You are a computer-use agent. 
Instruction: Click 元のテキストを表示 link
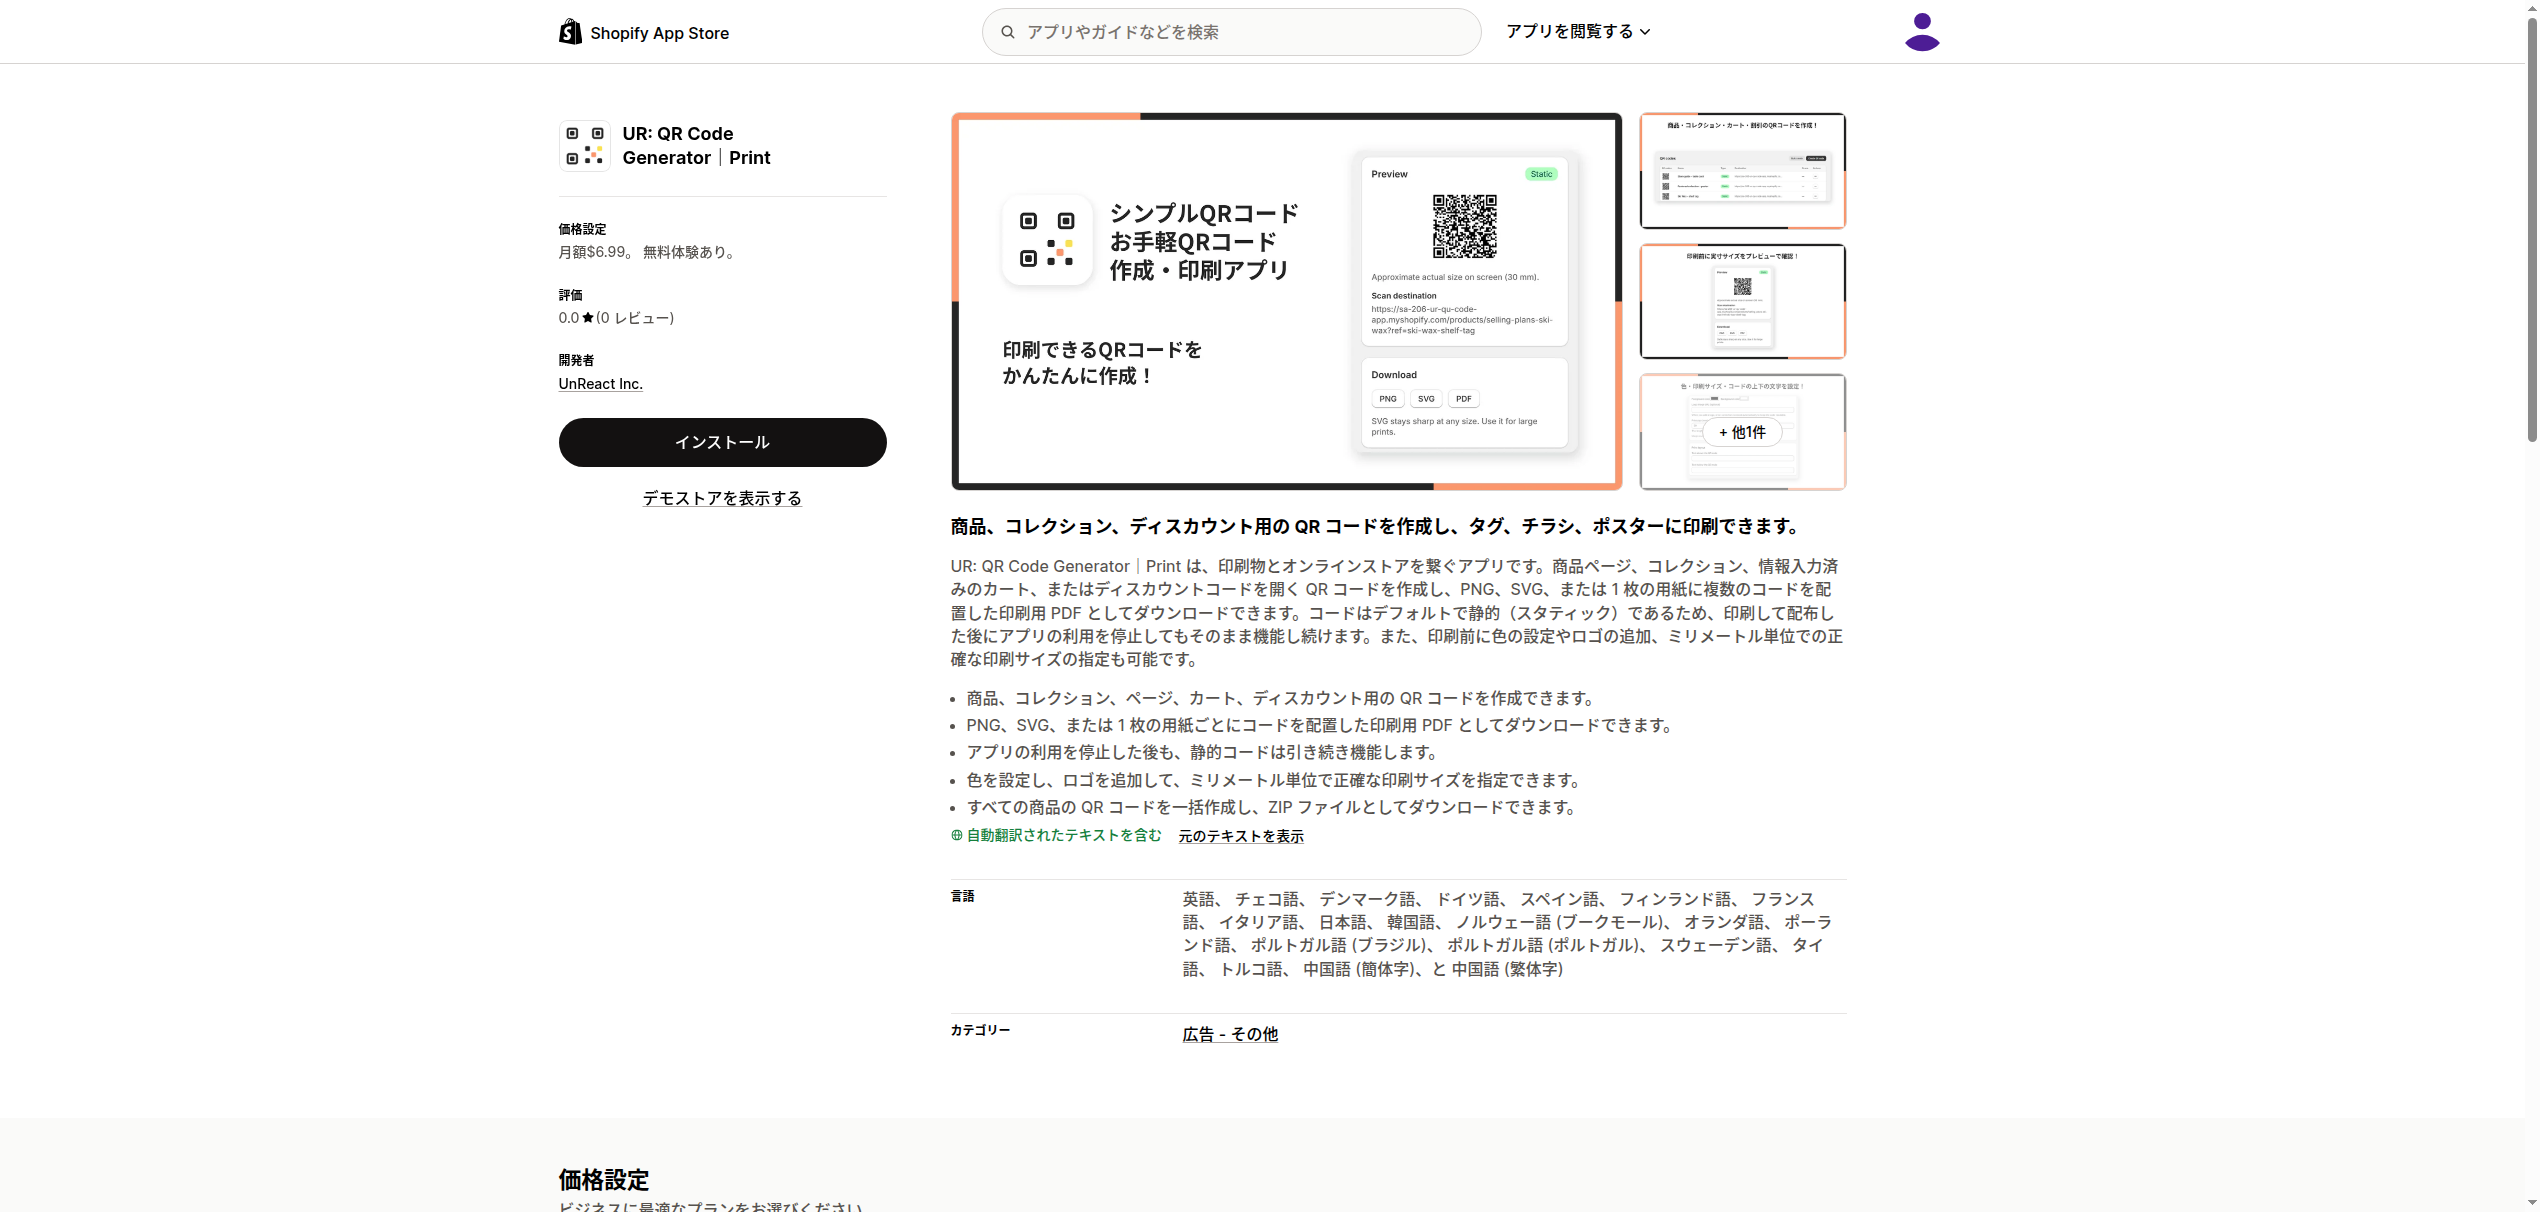[x=1241, y=836]
